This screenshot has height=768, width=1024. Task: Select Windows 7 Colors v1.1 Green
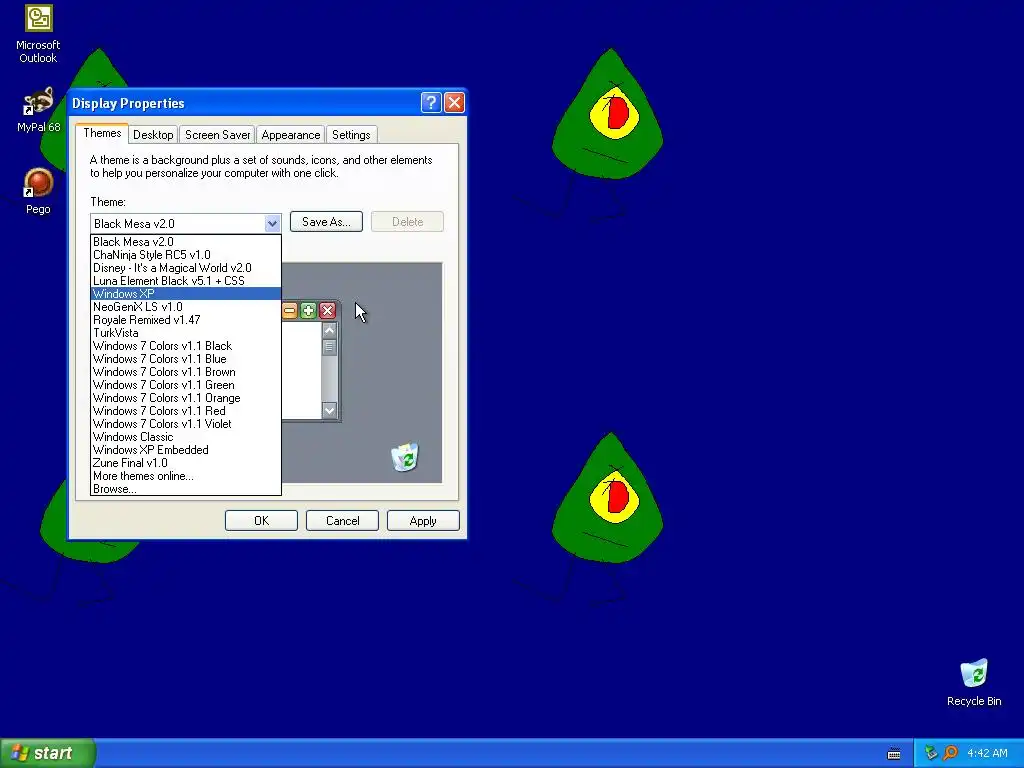(185, 385)
